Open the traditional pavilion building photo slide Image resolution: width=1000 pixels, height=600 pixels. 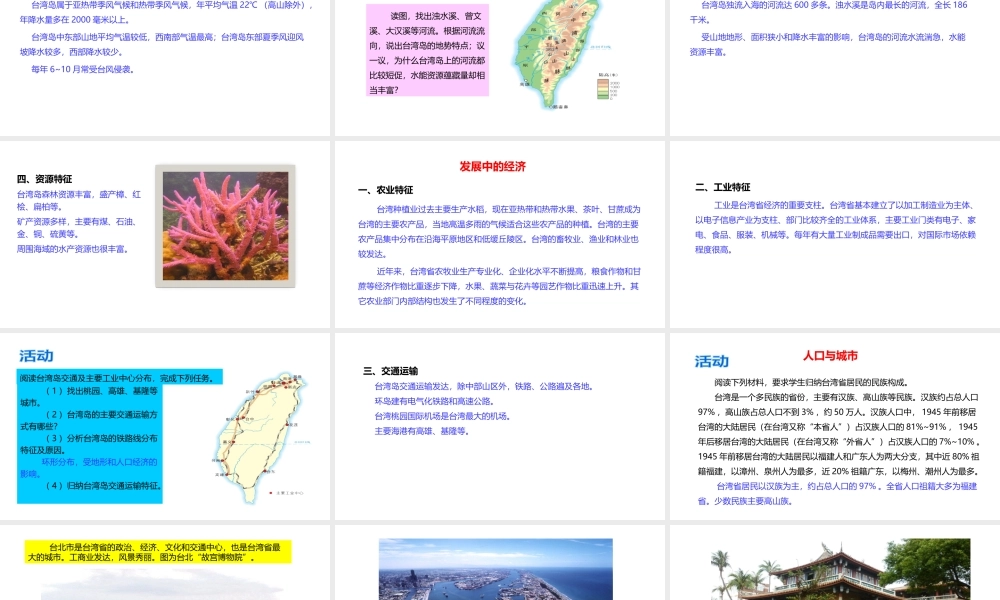(835, 562)
